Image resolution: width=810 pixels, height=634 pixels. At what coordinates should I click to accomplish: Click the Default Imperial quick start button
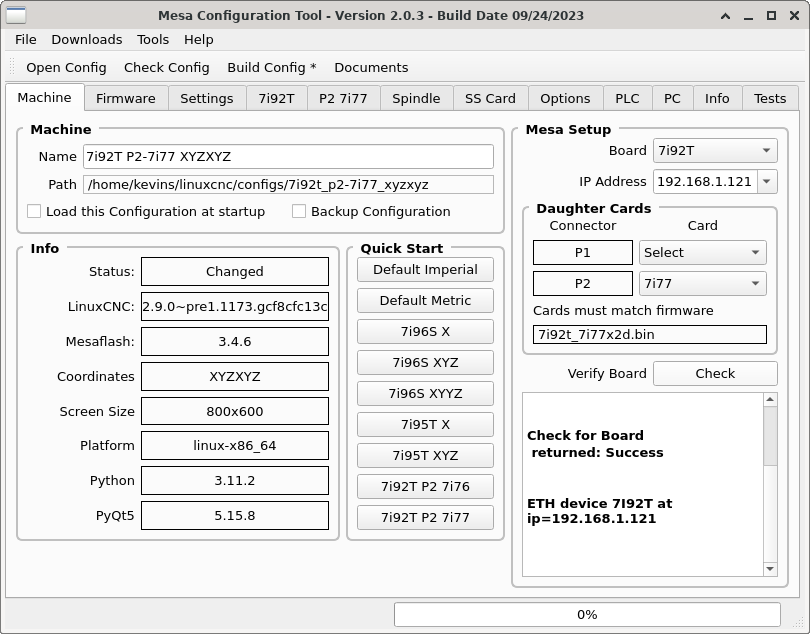pyautogui.click(x=425, y=270)
